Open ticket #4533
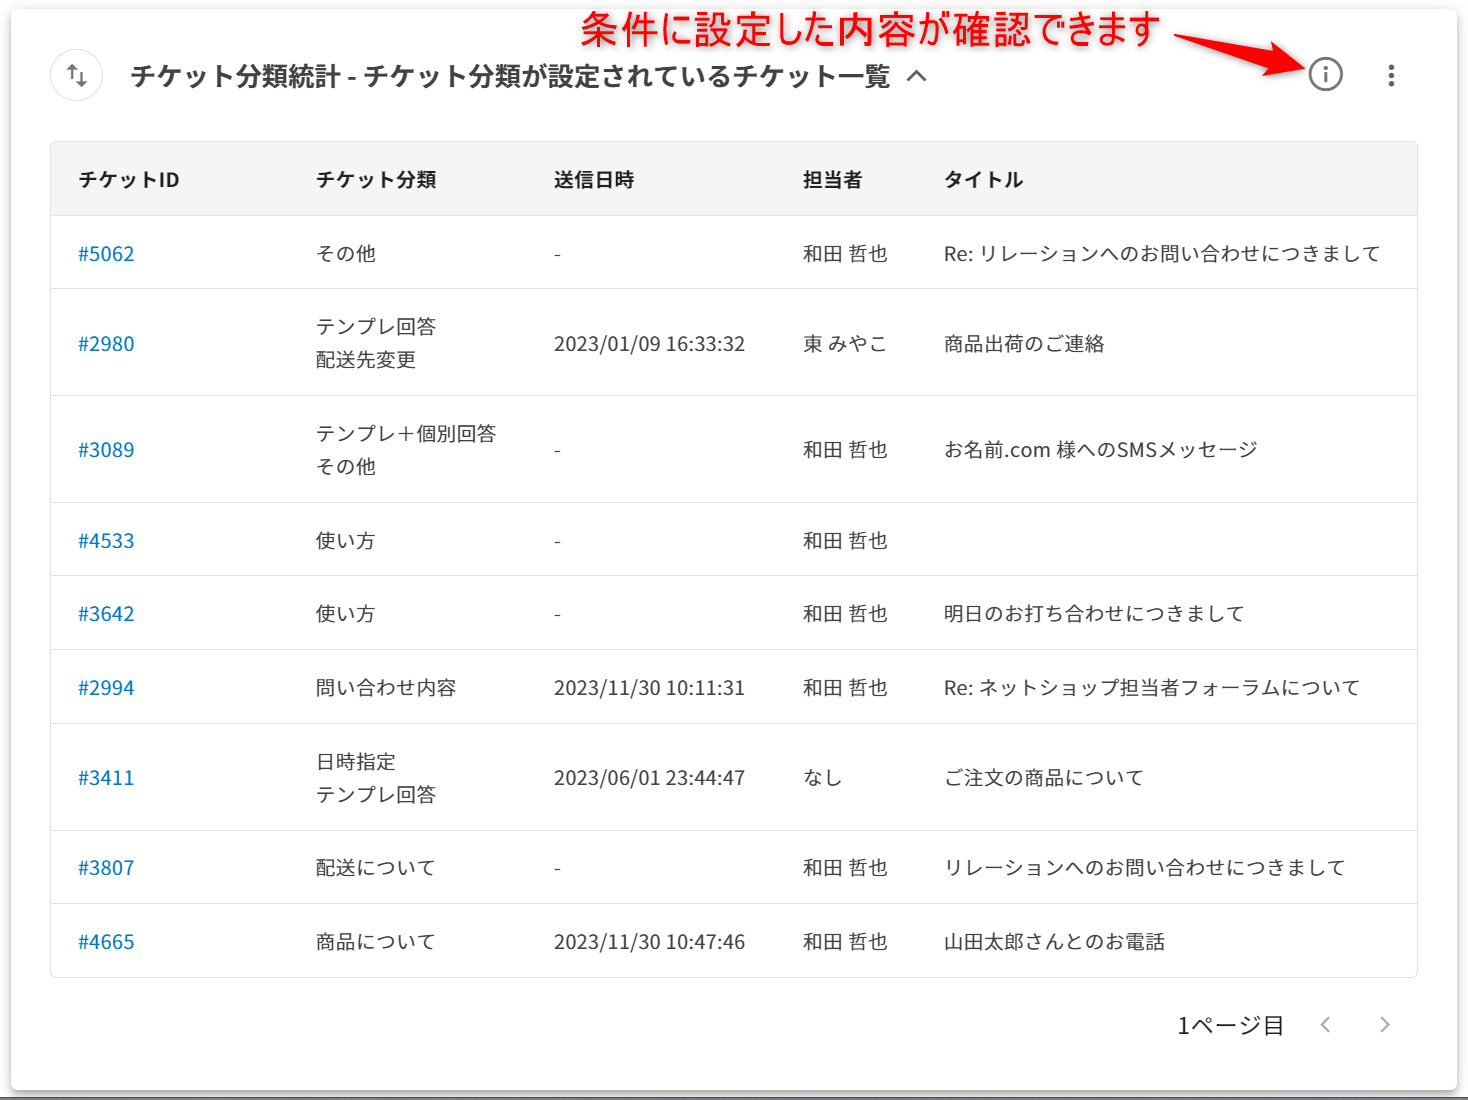Screen dimensions: 1468x1100 [106, 541]
